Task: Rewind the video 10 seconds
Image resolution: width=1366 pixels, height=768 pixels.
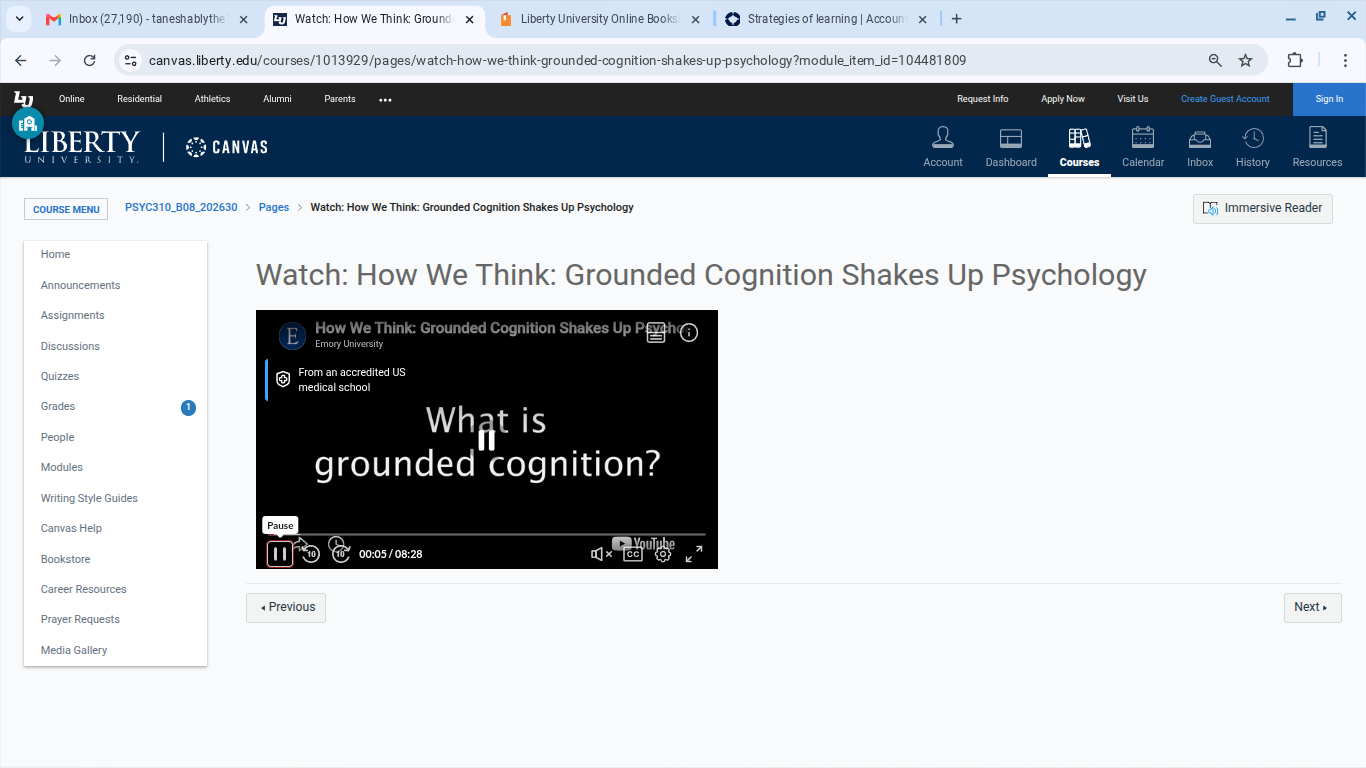Action: (310, 553)
